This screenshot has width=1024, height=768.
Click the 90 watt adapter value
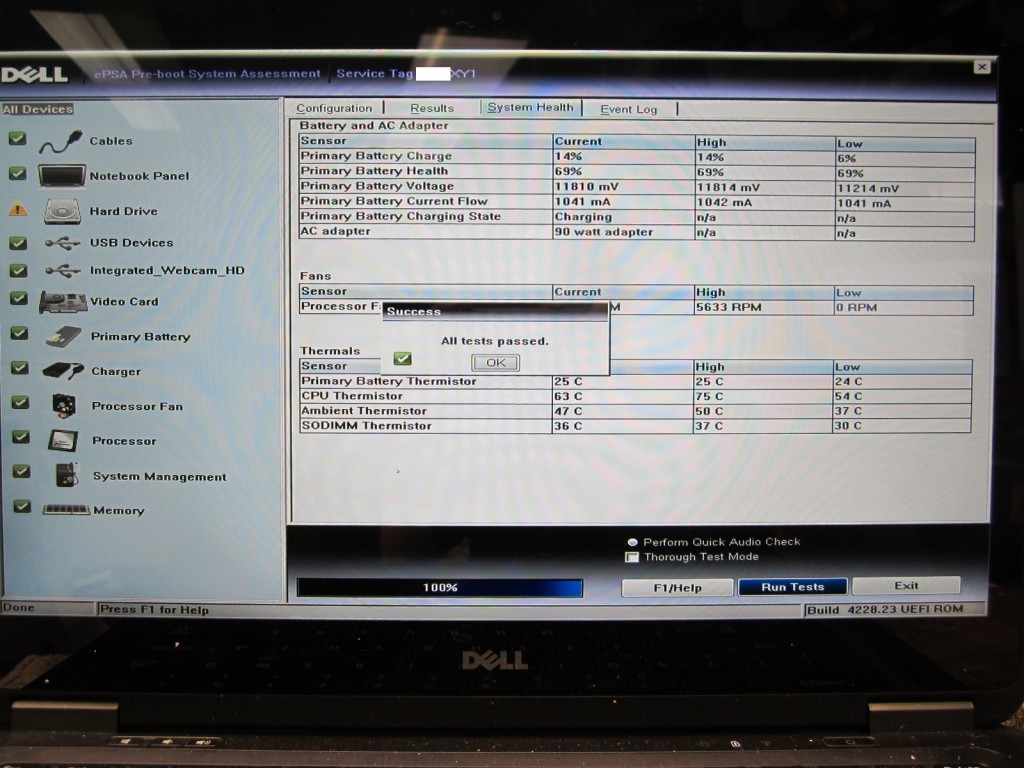(x=603, y=232)
